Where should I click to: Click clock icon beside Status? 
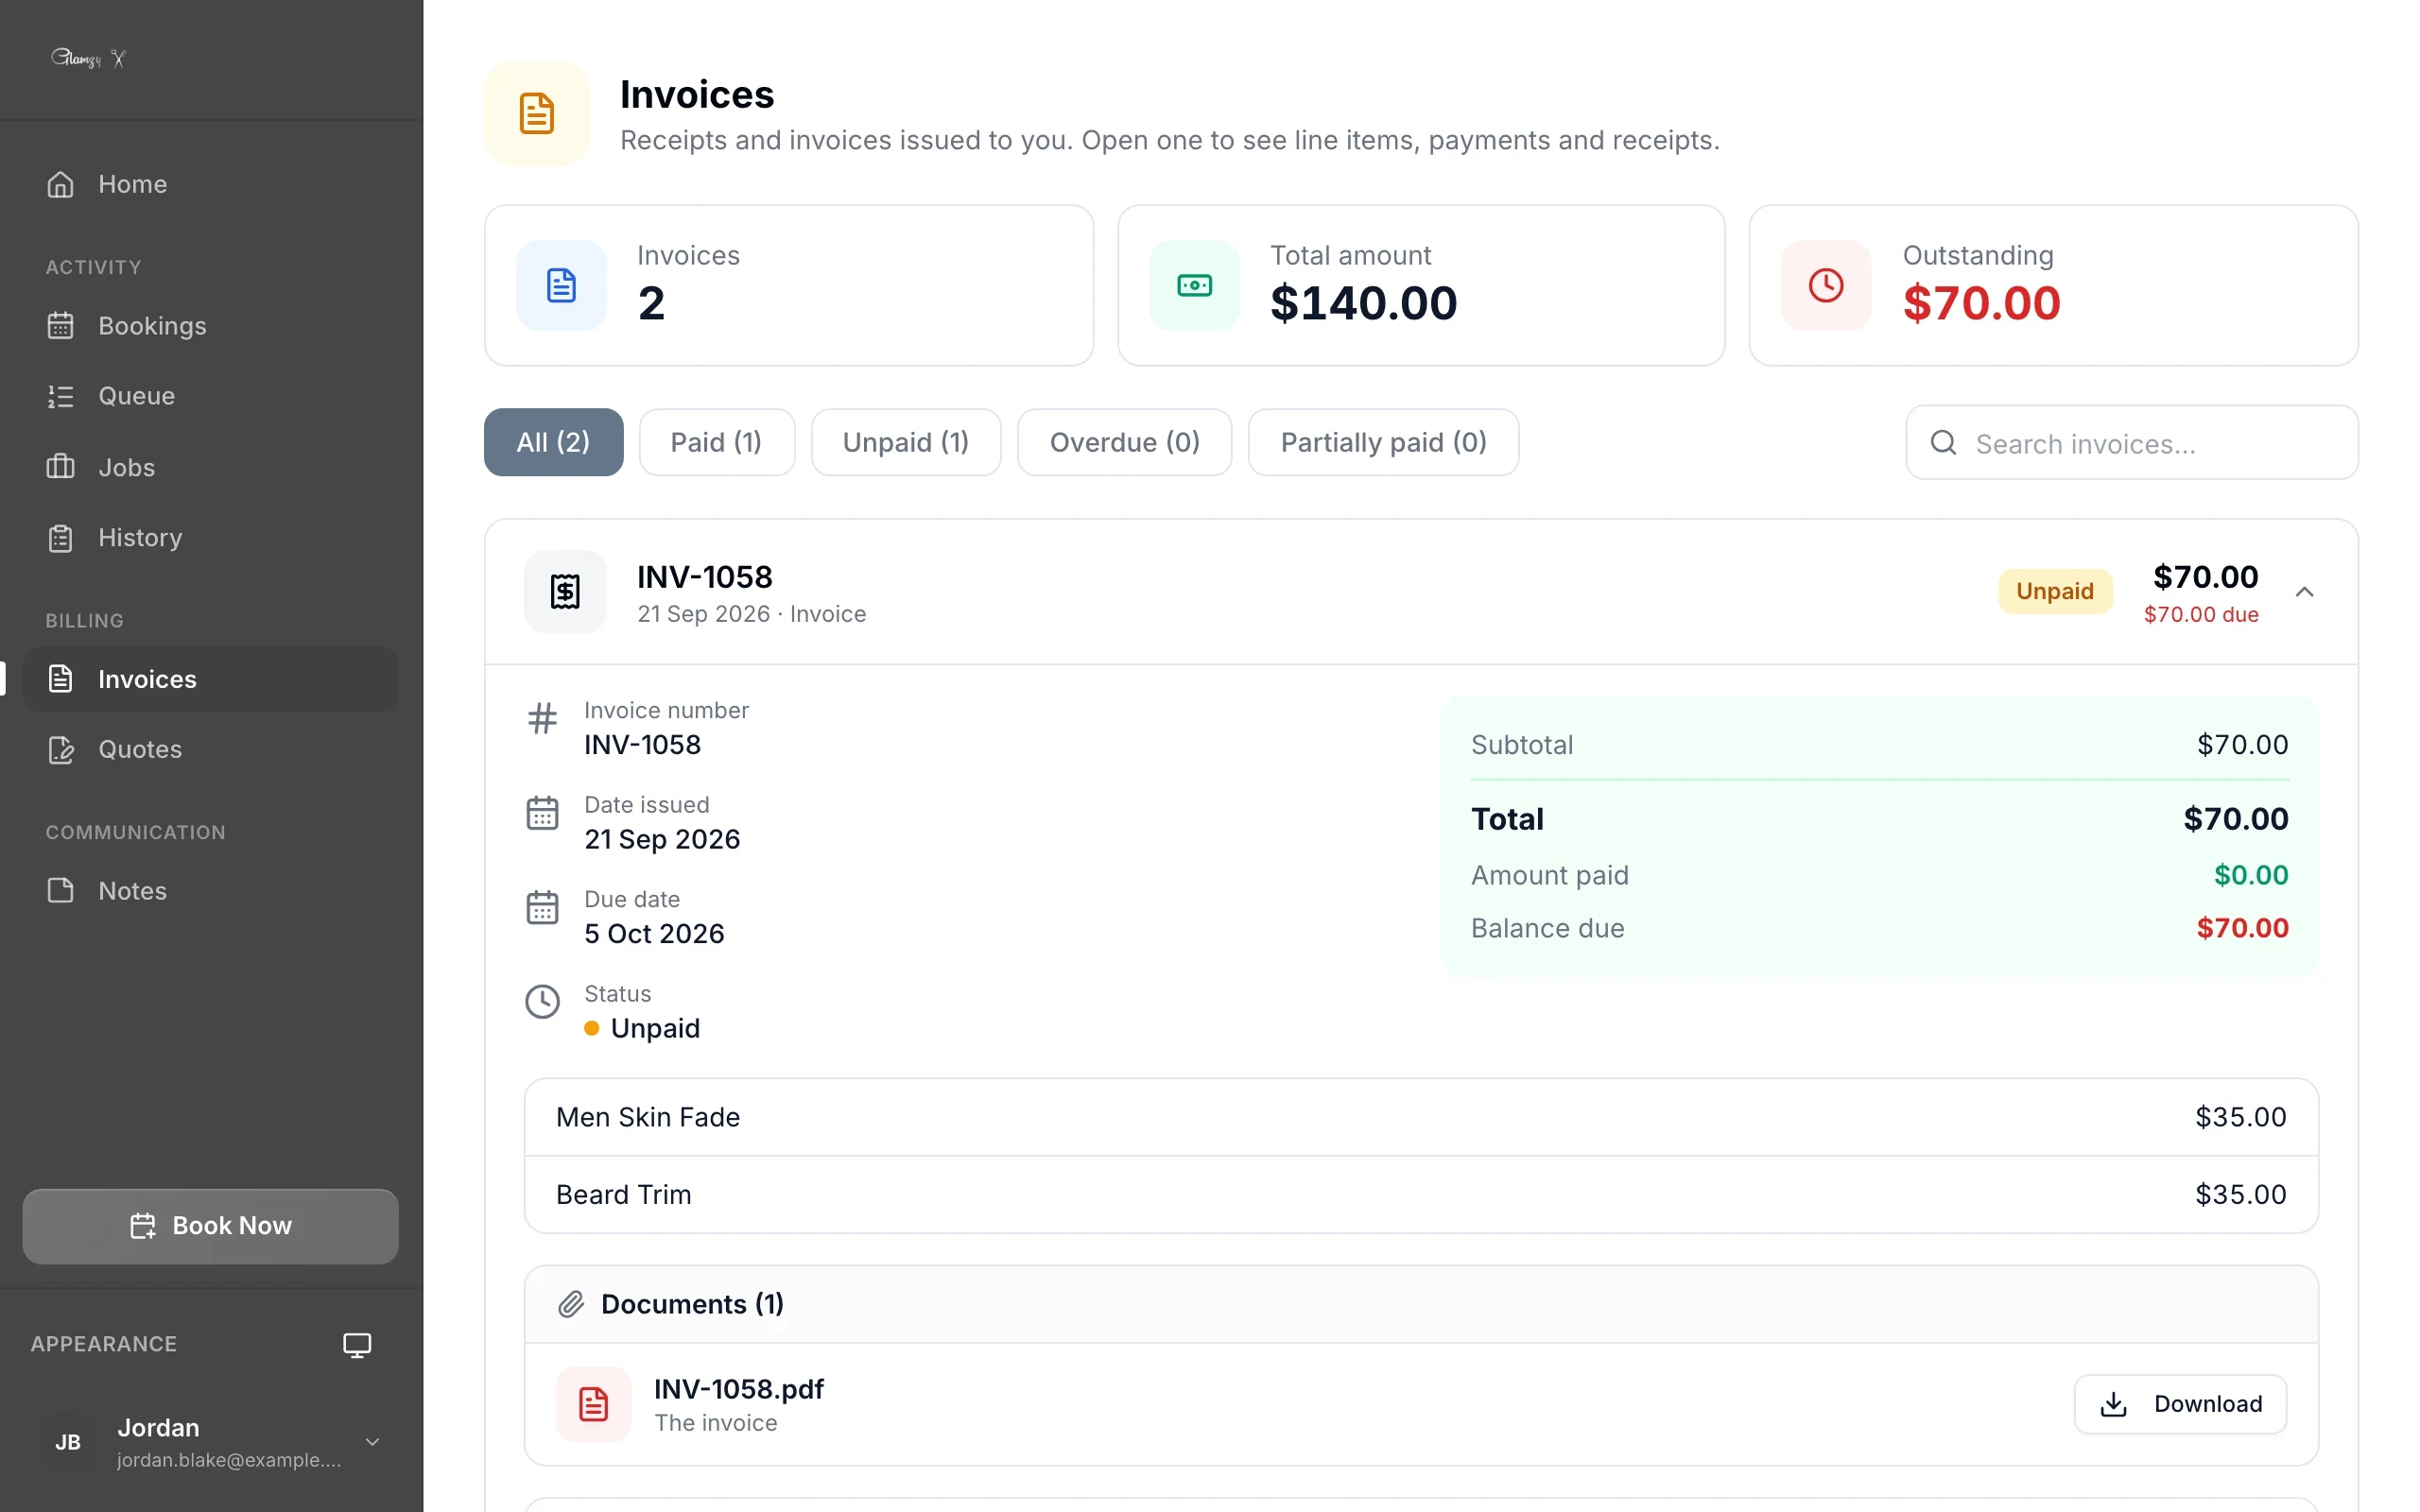[x=542, y=1002]
